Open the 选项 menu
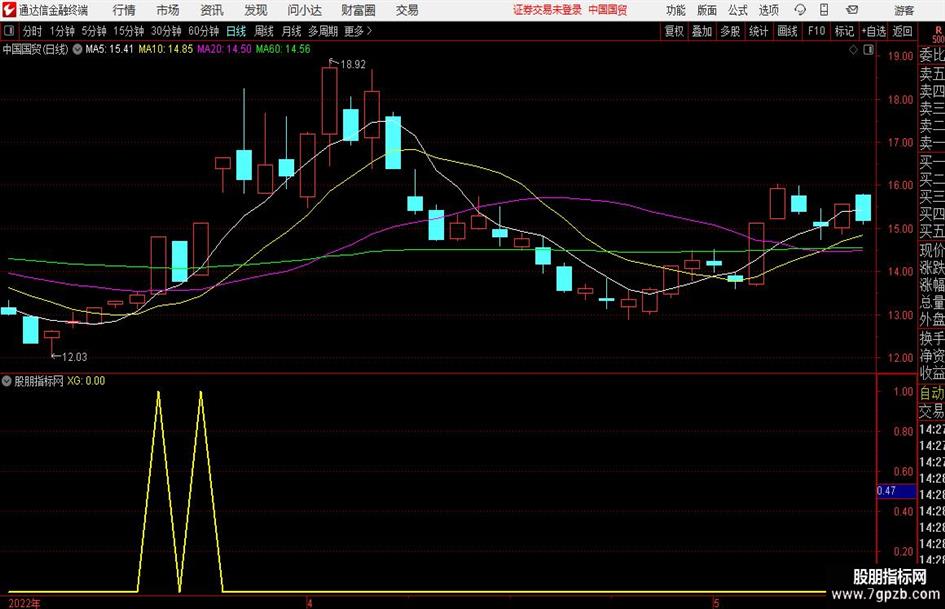945x609 pixels. [768, 10]
